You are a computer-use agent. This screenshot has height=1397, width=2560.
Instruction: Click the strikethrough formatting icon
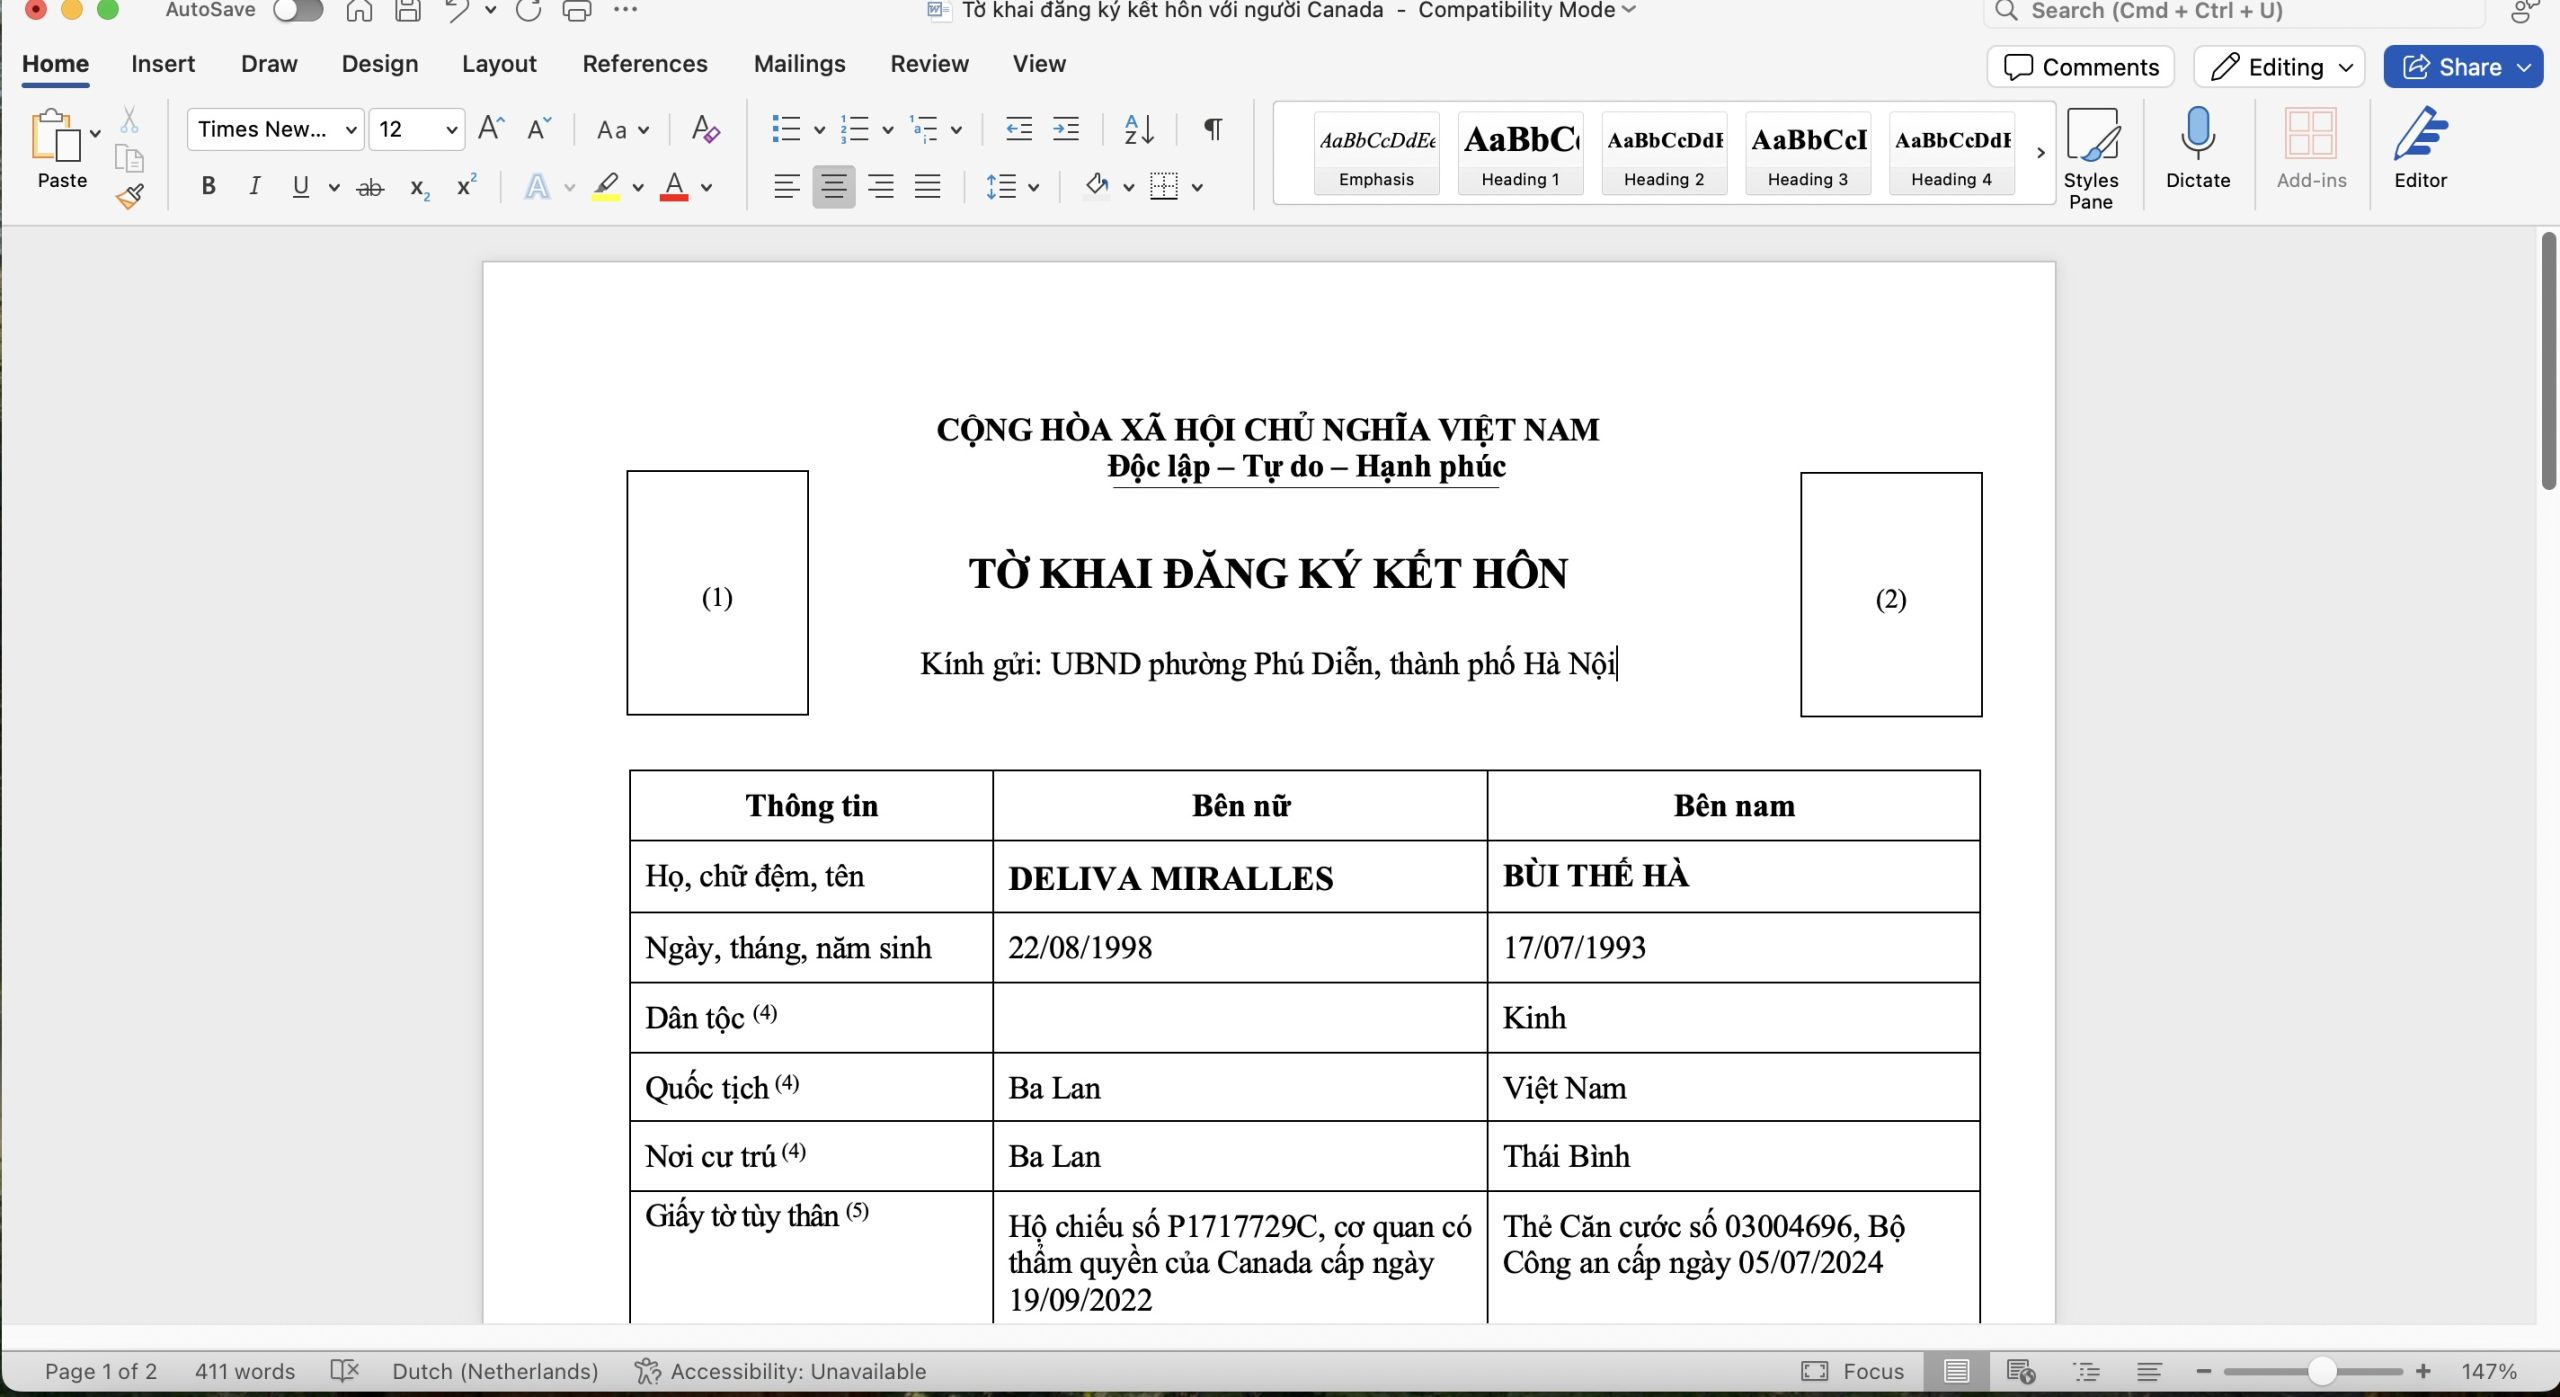point(370,187)
